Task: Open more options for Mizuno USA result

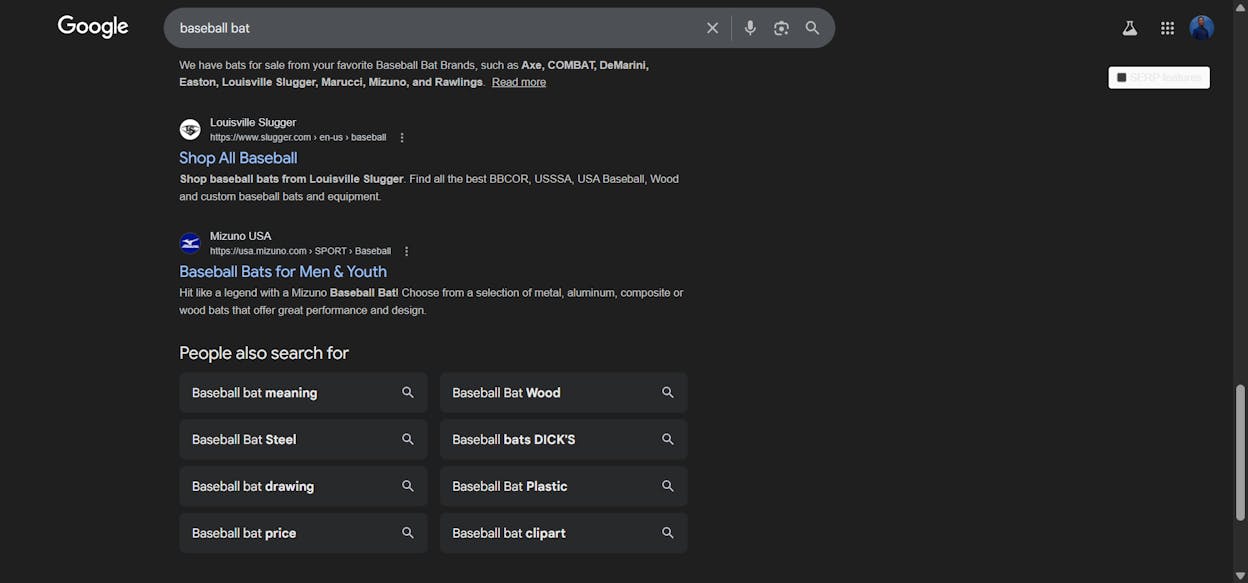Action: tap(406, 251)
